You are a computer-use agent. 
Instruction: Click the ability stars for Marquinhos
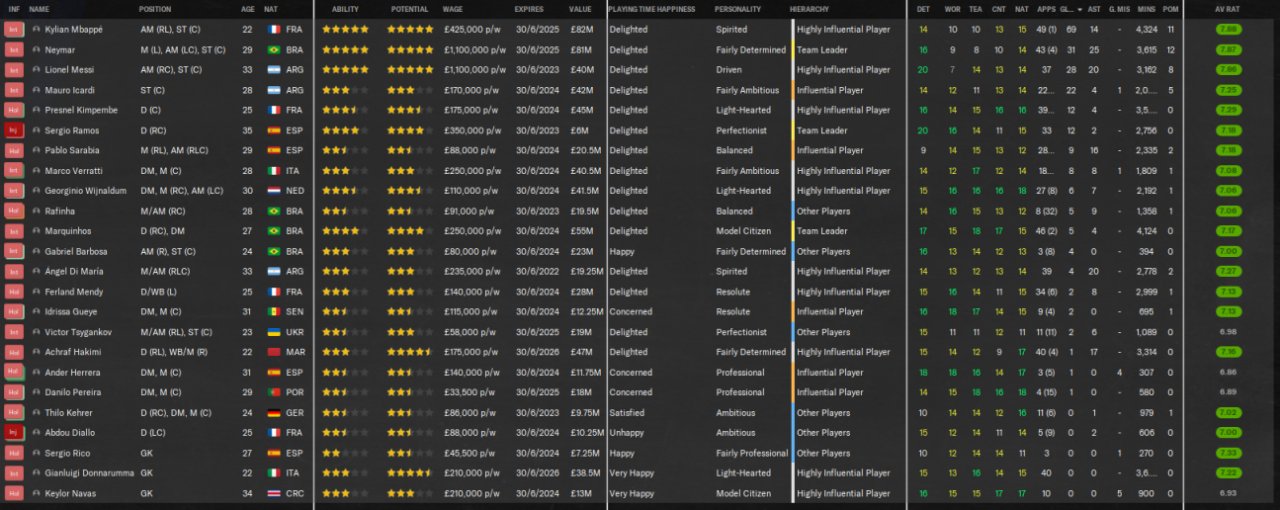point(345,231)
